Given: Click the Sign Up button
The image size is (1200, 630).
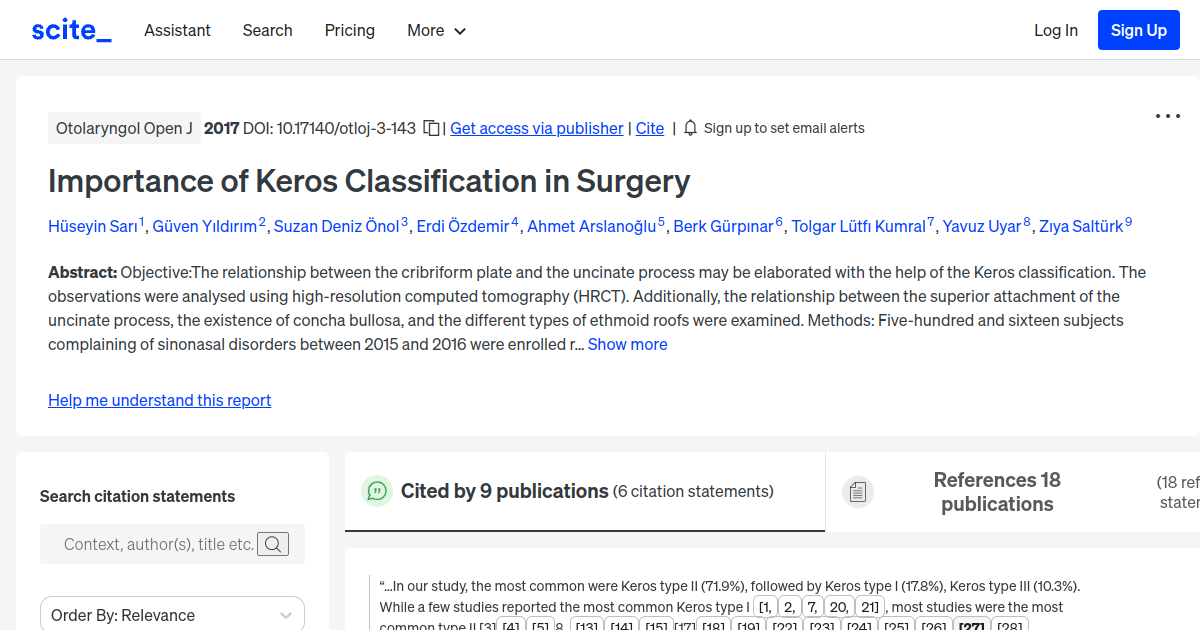Looking at the screenshot, I should 1138,29.
